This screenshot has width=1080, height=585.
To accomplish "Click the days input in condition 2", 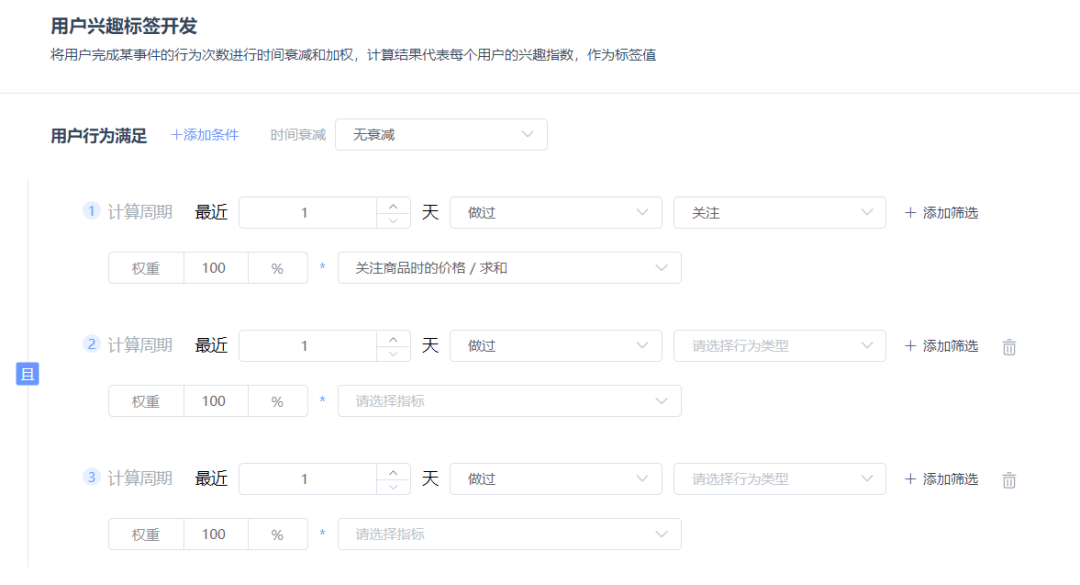I will tap(306, 346).
